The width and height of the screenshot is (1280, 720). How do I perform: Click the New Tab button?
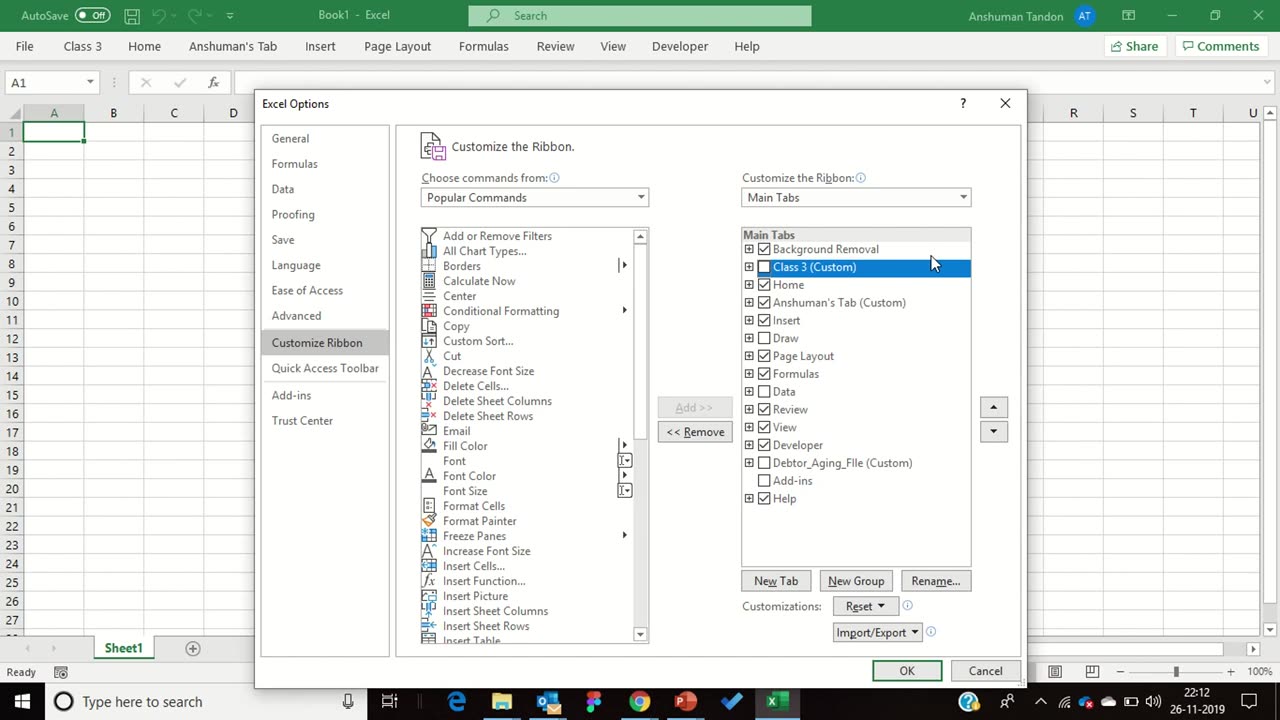(776, 581)
